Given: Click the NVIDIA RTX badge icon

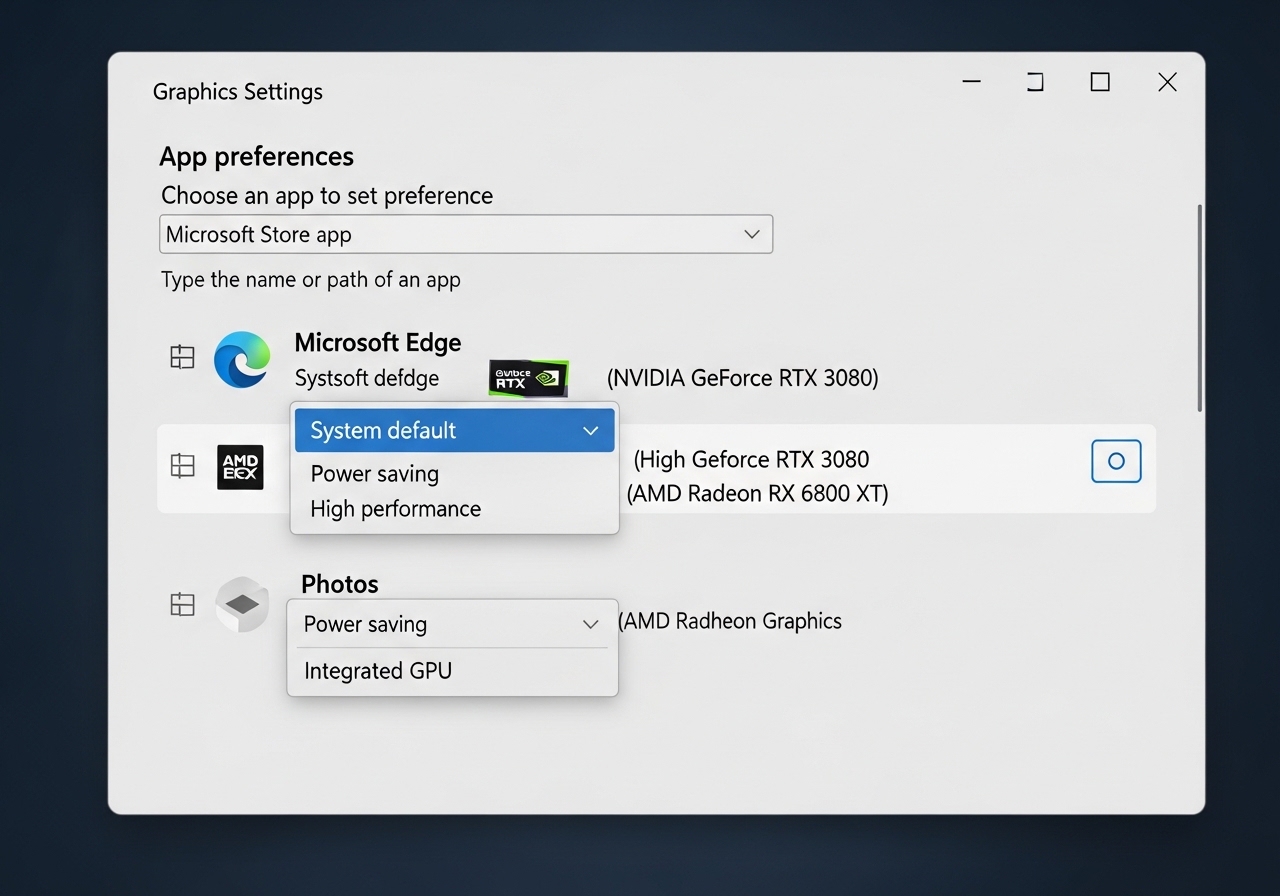Looking at the screenshot, I should (529, 378).
